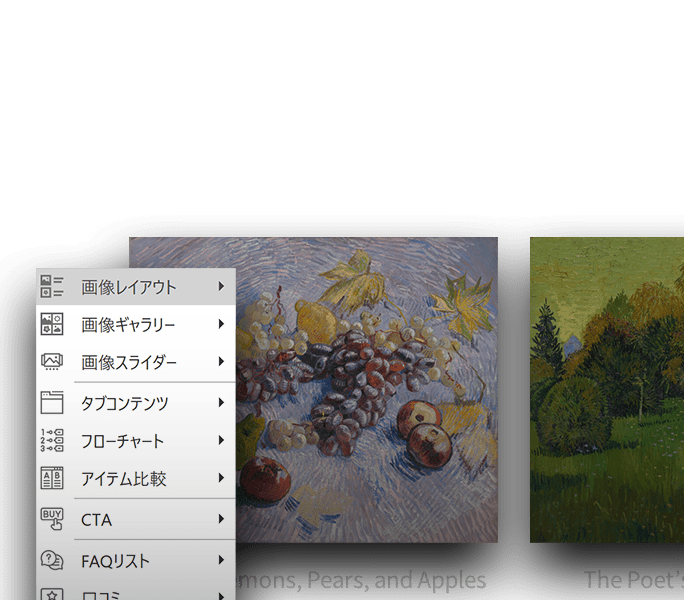The image size is (684, 600).
Task: Click the CTA BUY hand icon
Action: [x=52, y=519]
